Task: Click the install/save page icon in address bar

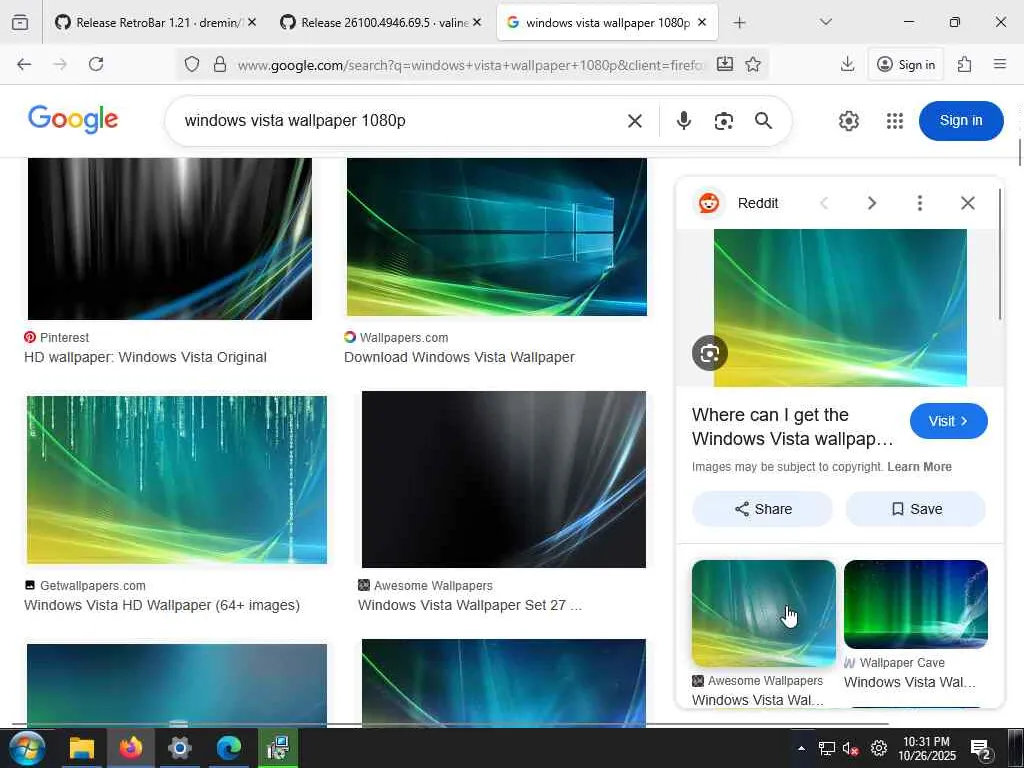Action: pyautogui.click(x=725, y=64)
